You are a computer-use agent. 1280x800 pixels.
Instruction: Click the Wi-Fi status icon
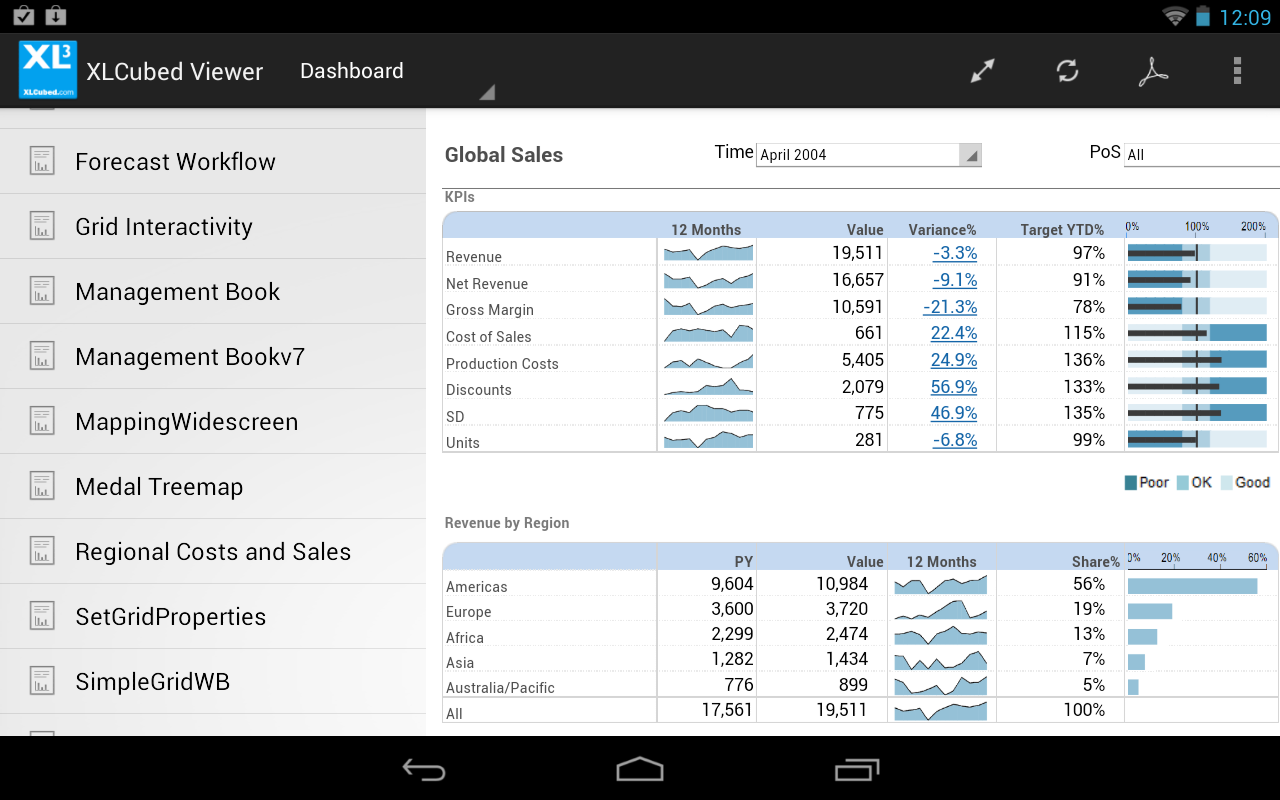pyautogui.click(x=1173, y=16)
